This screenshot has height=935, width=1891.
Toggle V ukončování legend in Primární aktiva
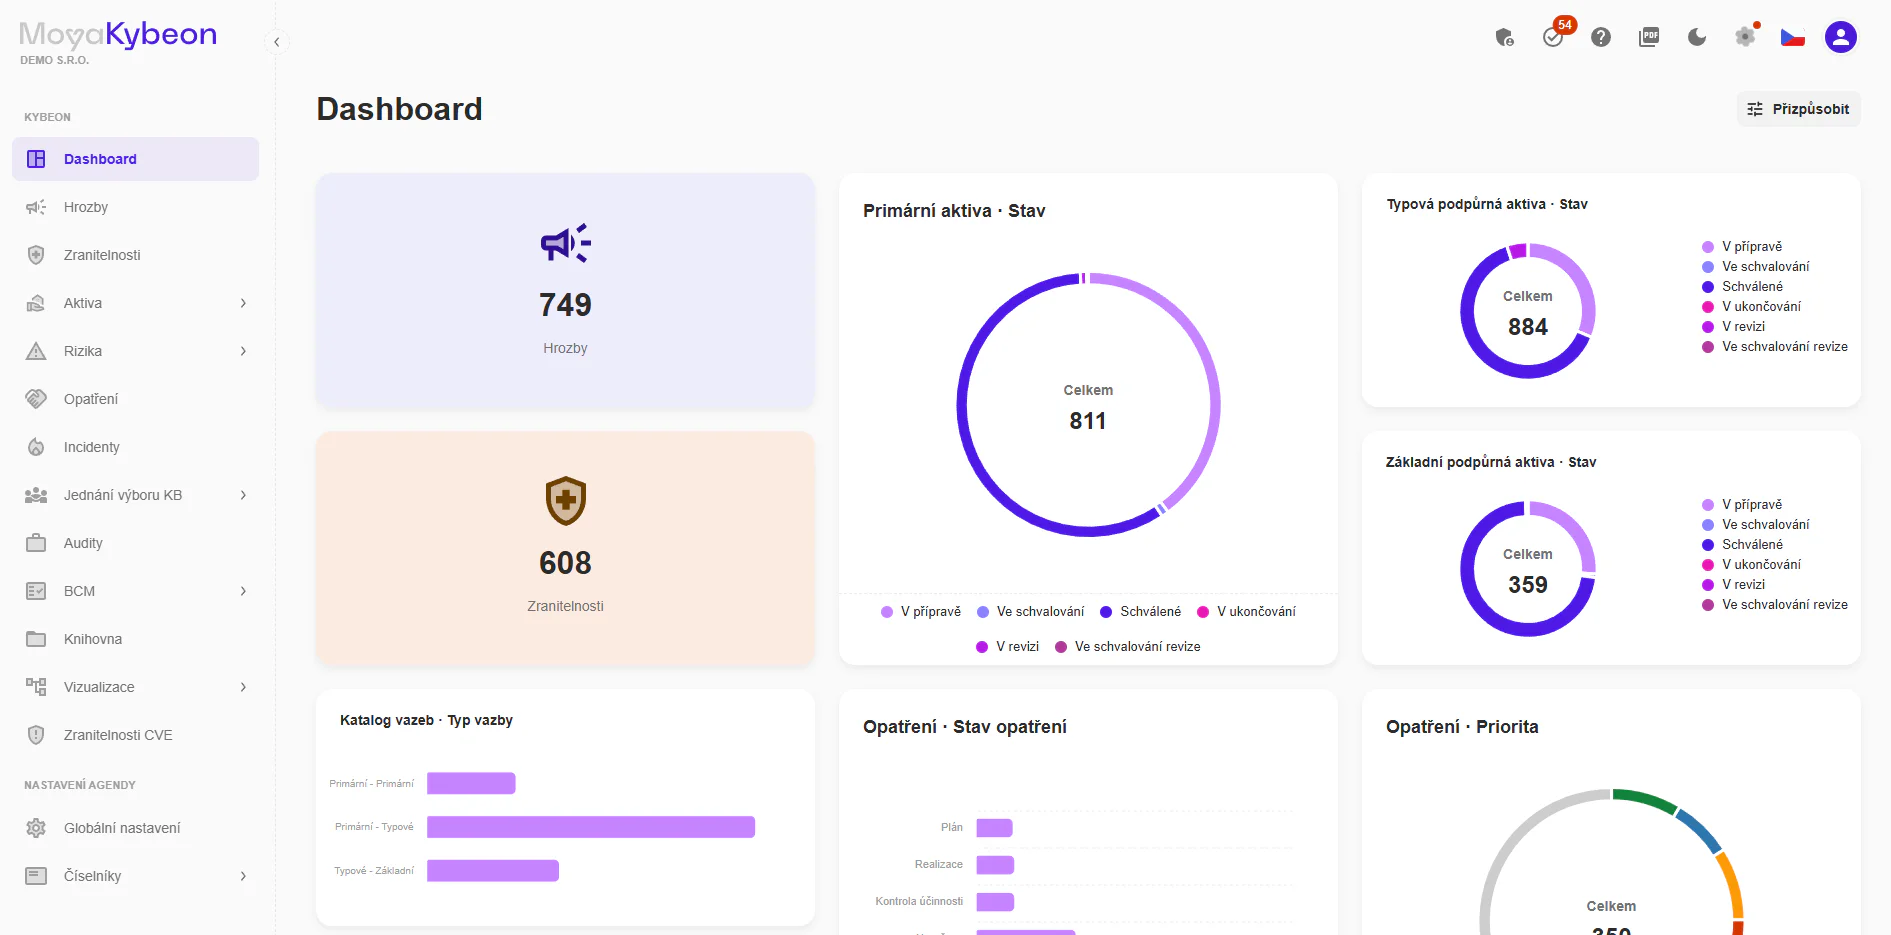click(1246, 612)
